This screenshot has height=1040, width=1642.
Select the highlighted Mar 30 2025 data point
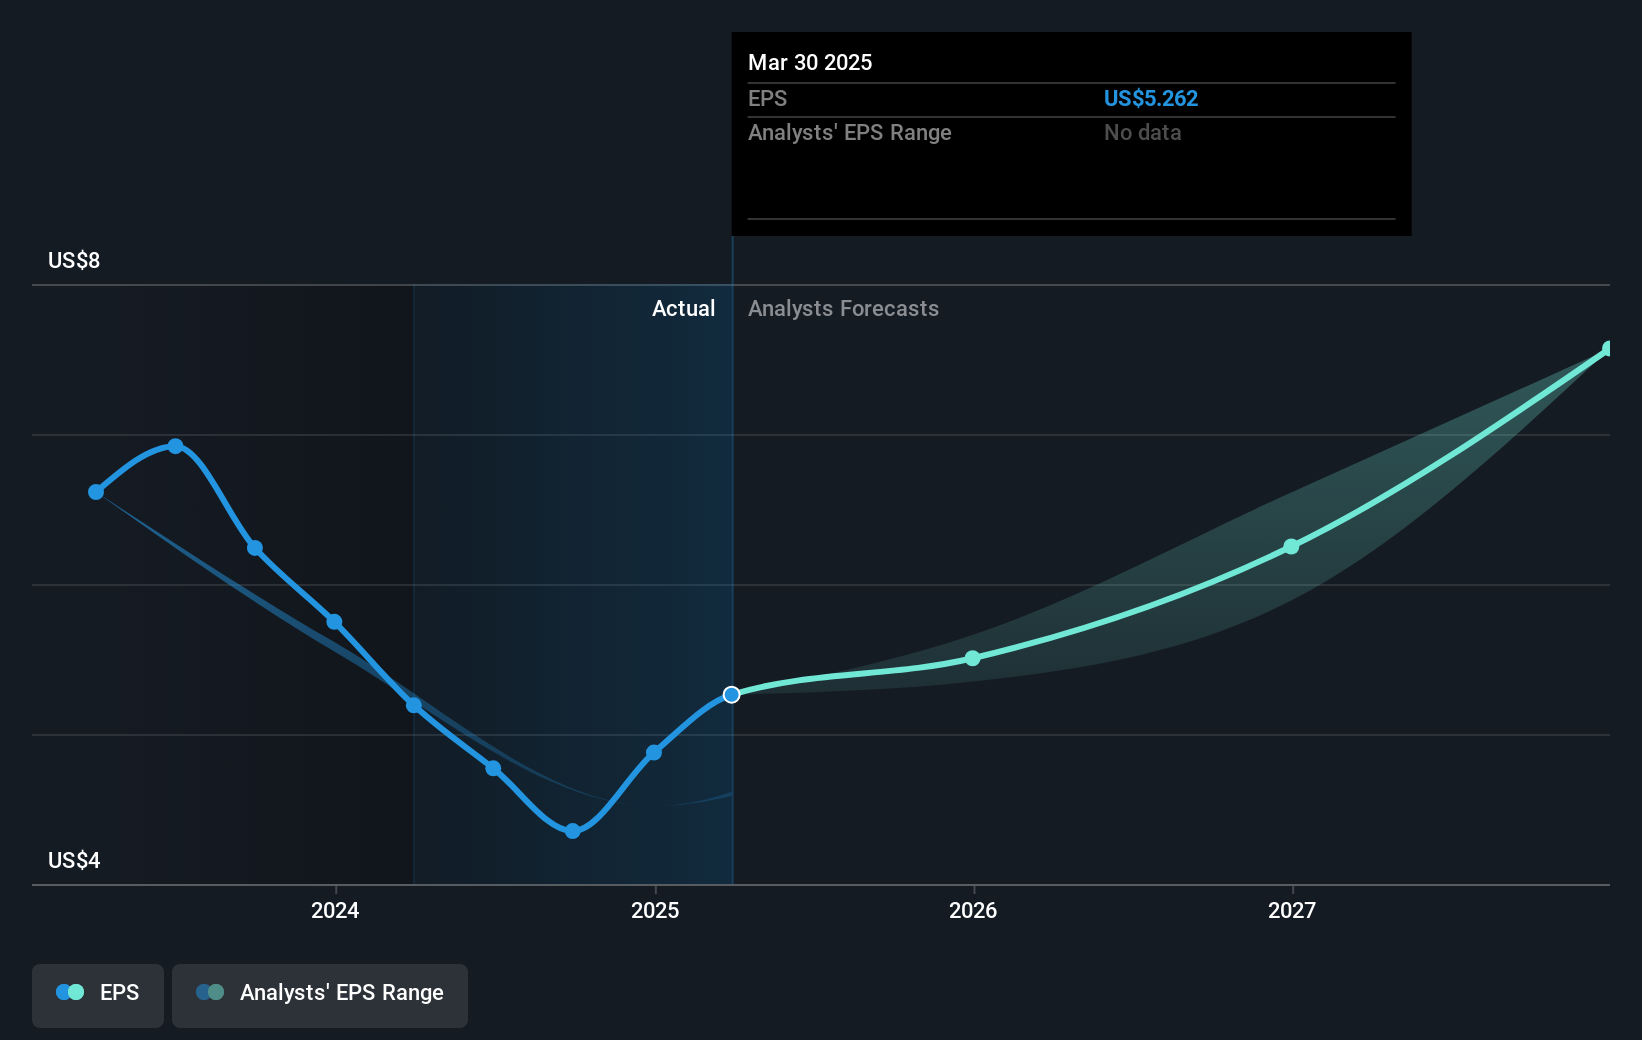732,694
